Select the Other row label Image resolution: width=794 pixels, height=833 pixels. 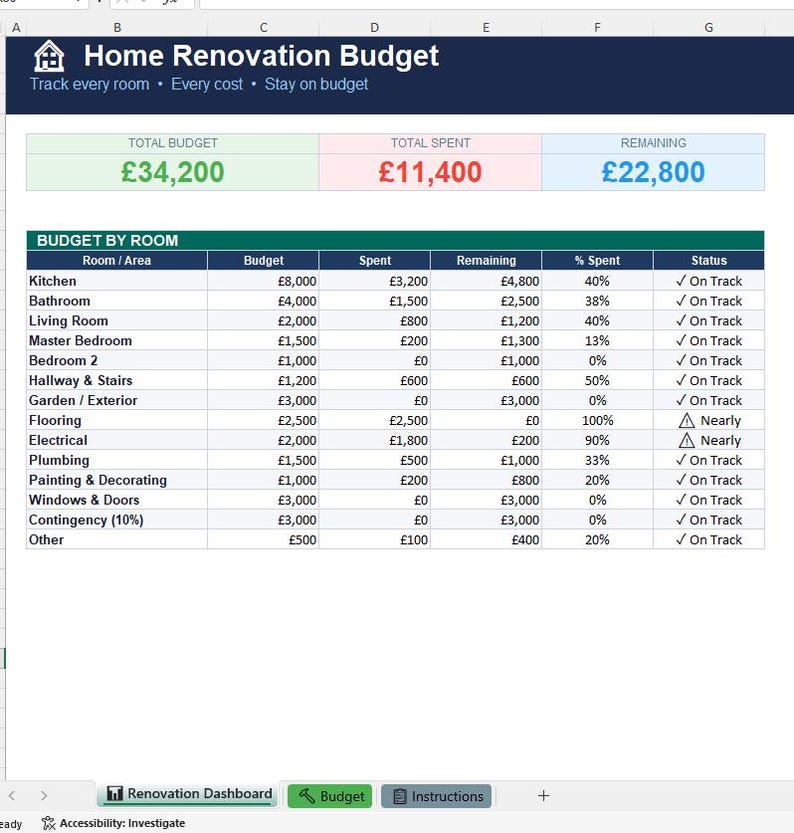[x=117, y=540]
